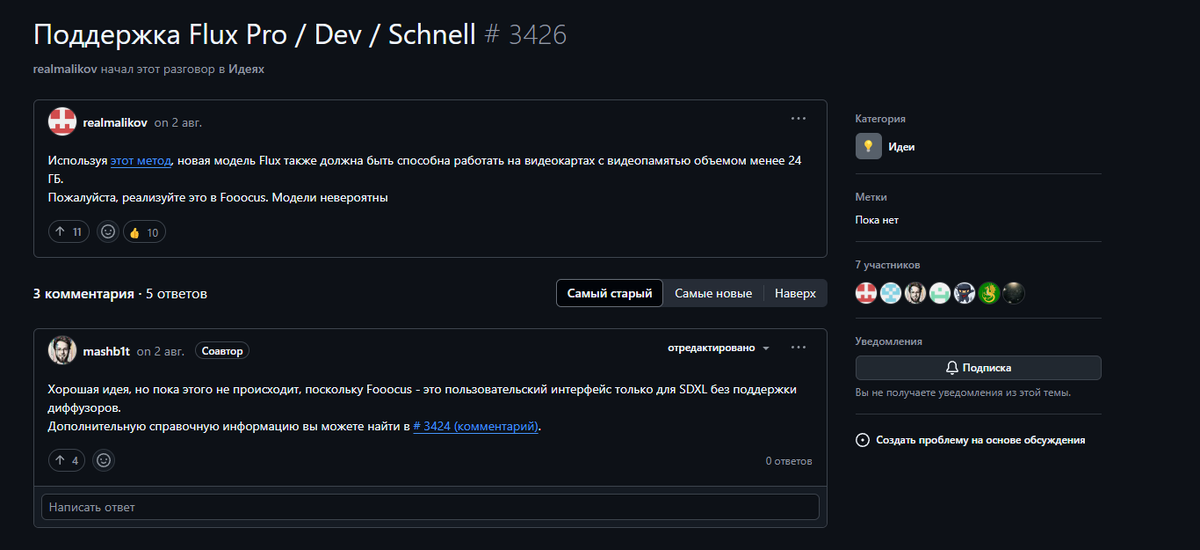Follow the 'этот метод' link
This screenshot has width=1200, height=550.
pos(141,160)
